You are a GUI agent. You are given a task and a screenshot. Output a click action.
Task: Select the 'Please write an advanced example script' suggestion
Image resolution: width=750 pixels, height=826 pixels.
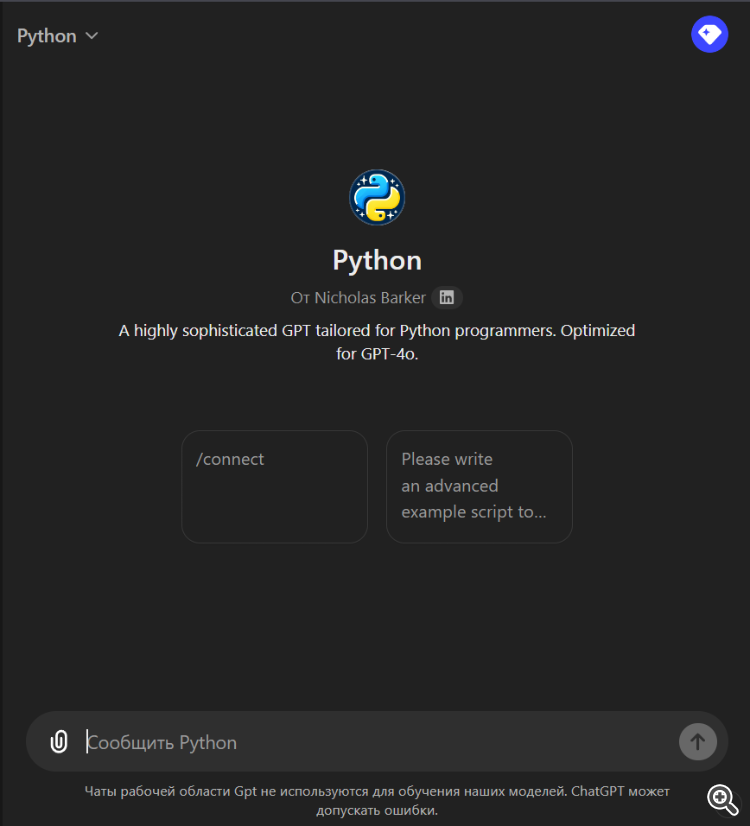coord(479,487)
